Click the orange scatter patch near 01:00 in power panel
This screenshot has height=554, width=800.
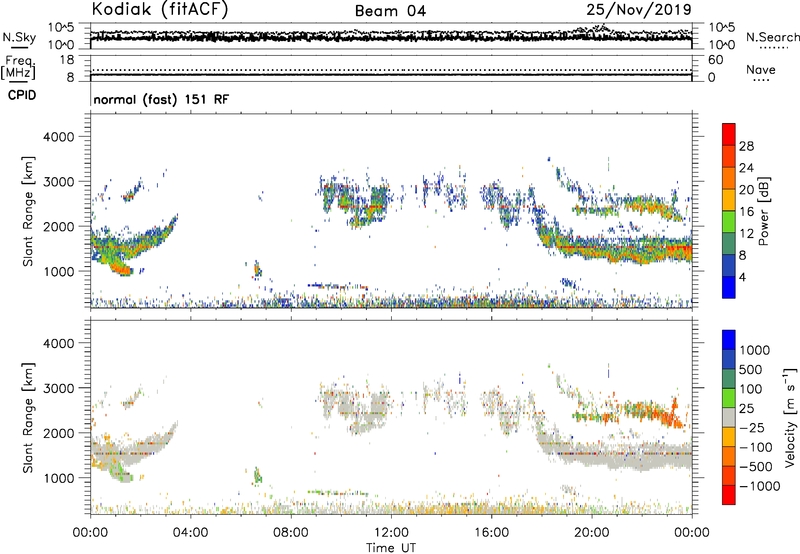pyautogui.click(x=120, y=267)
